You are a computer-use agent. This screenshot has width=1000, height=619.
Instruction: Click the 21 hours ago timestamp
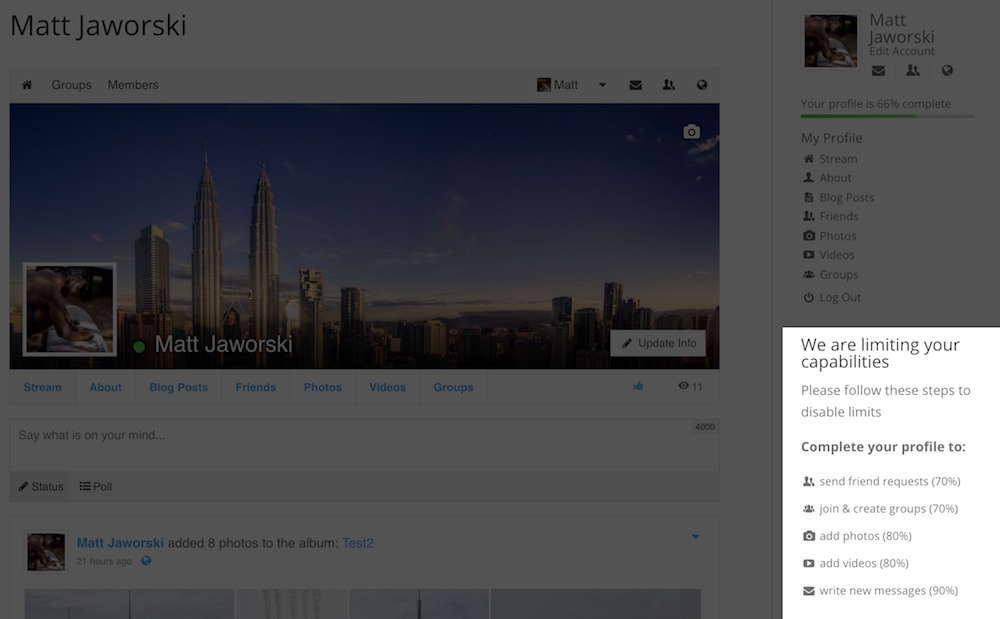click(x=104, y=561)
